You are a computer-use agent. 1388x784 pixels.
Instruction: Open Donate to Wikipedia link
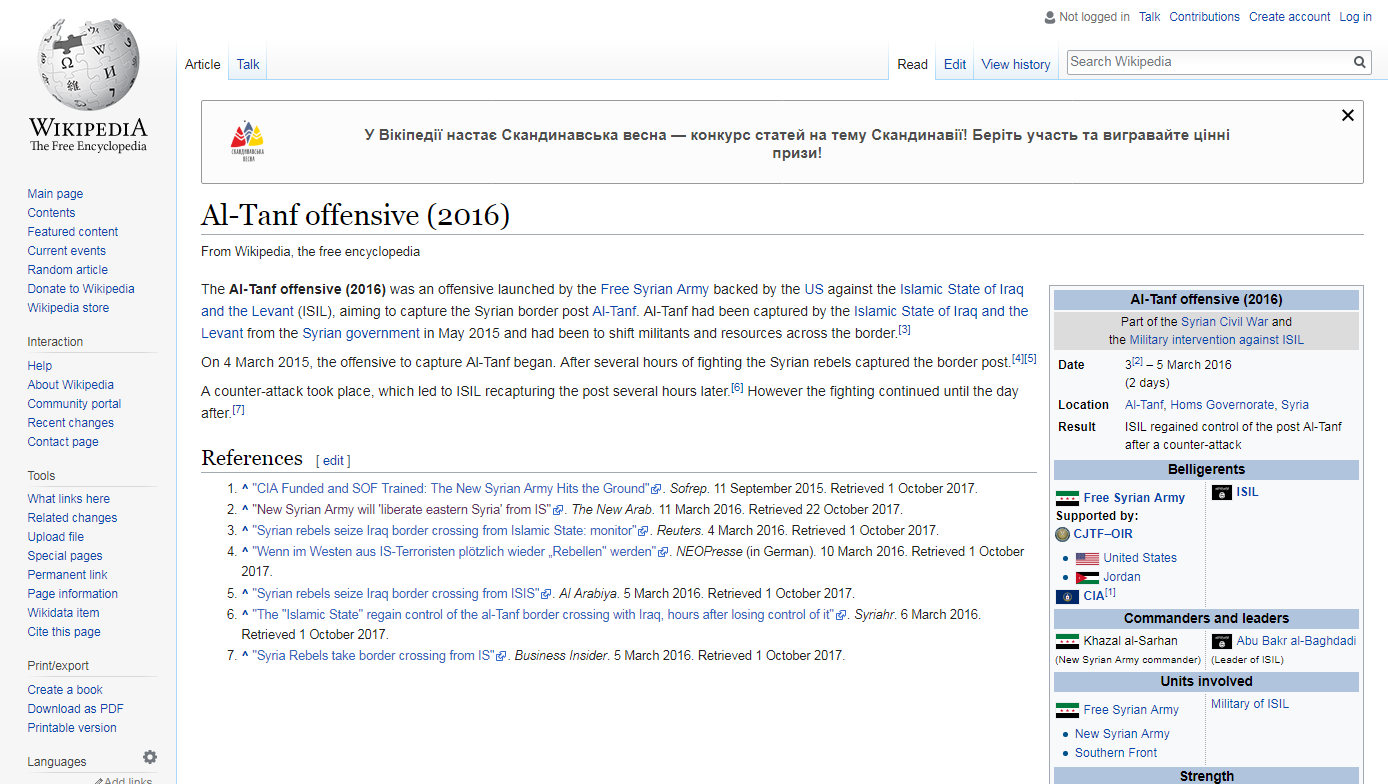click(x=81, y=289)
